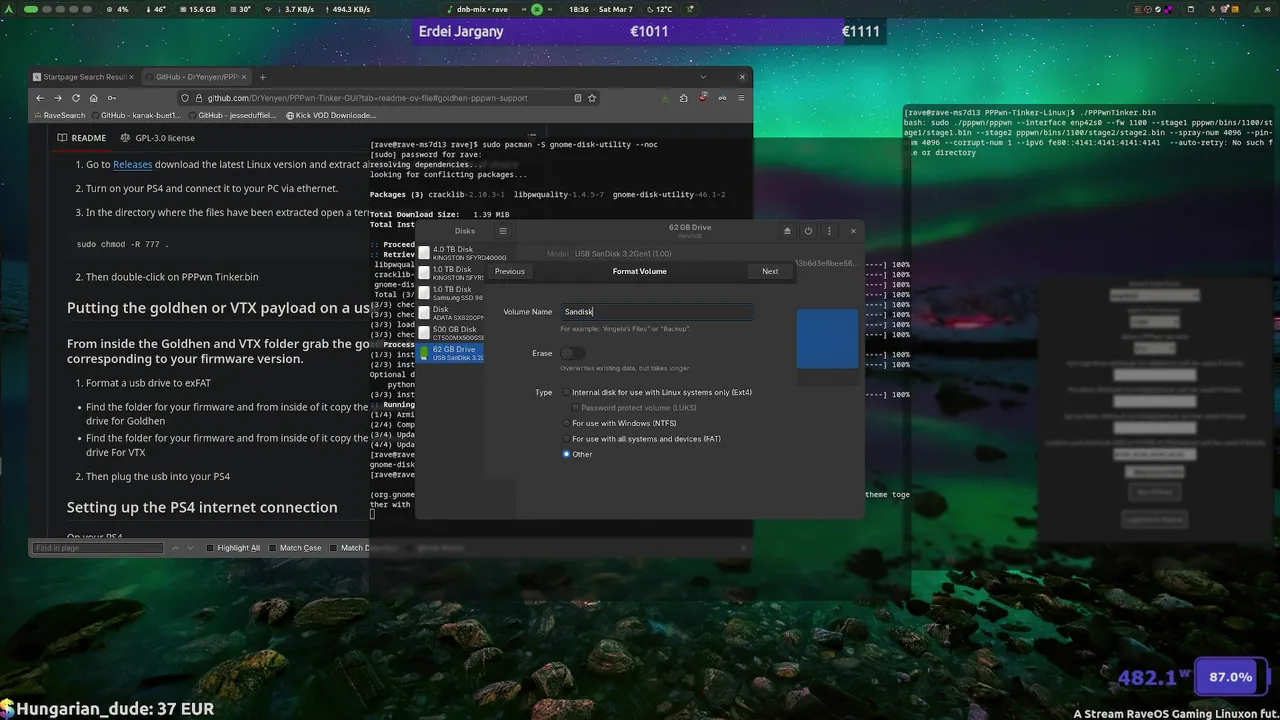Select FAT all systems and devices type
Image resolution: width=1280 pixels, height=720 pixels.
click(x=640, y=439)
